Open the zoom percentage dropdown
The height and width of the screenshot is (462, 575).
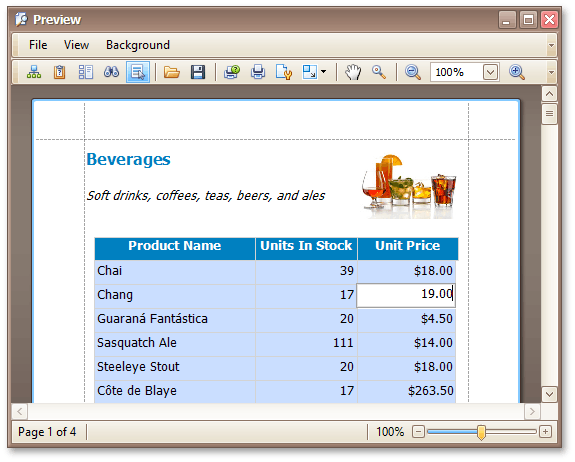pos(490,72)
